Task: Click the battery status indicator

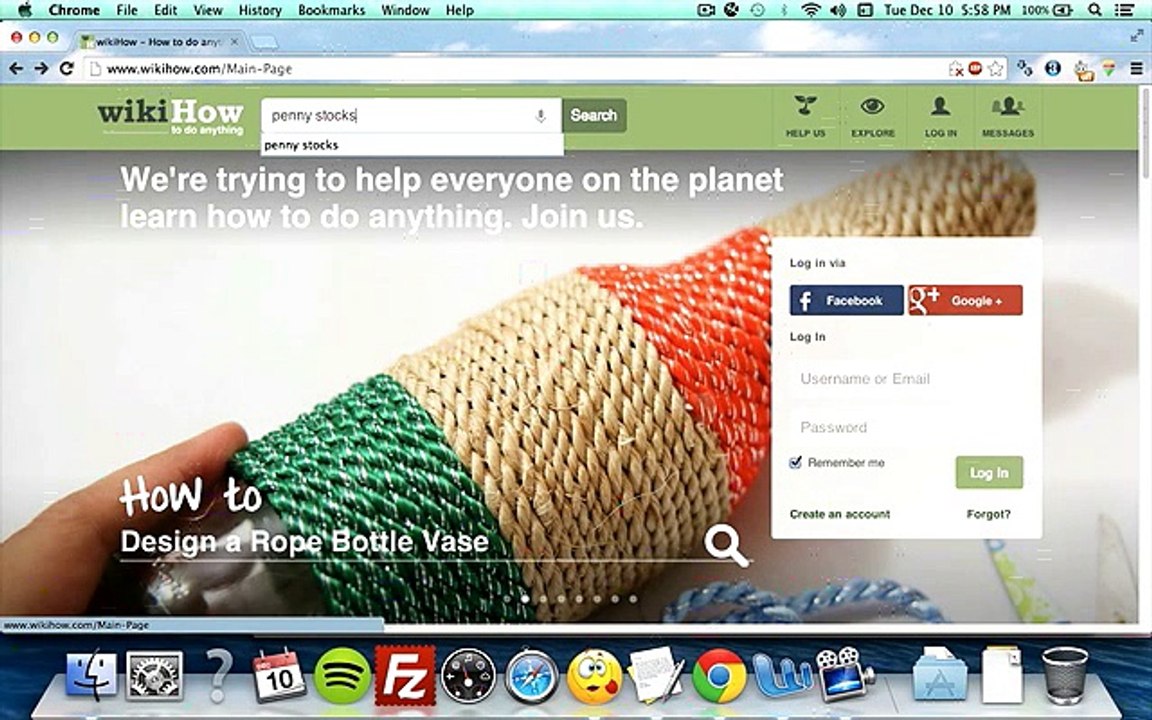Action: click(1048, 10)
